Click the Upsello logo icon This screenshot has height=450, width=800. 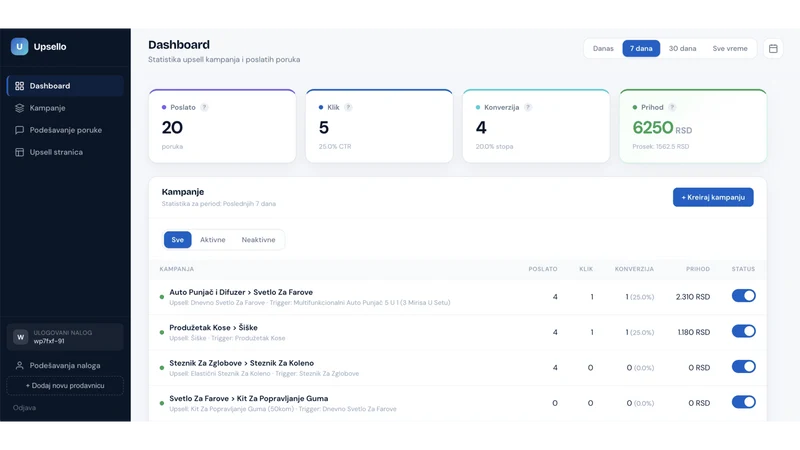[19, 46]
